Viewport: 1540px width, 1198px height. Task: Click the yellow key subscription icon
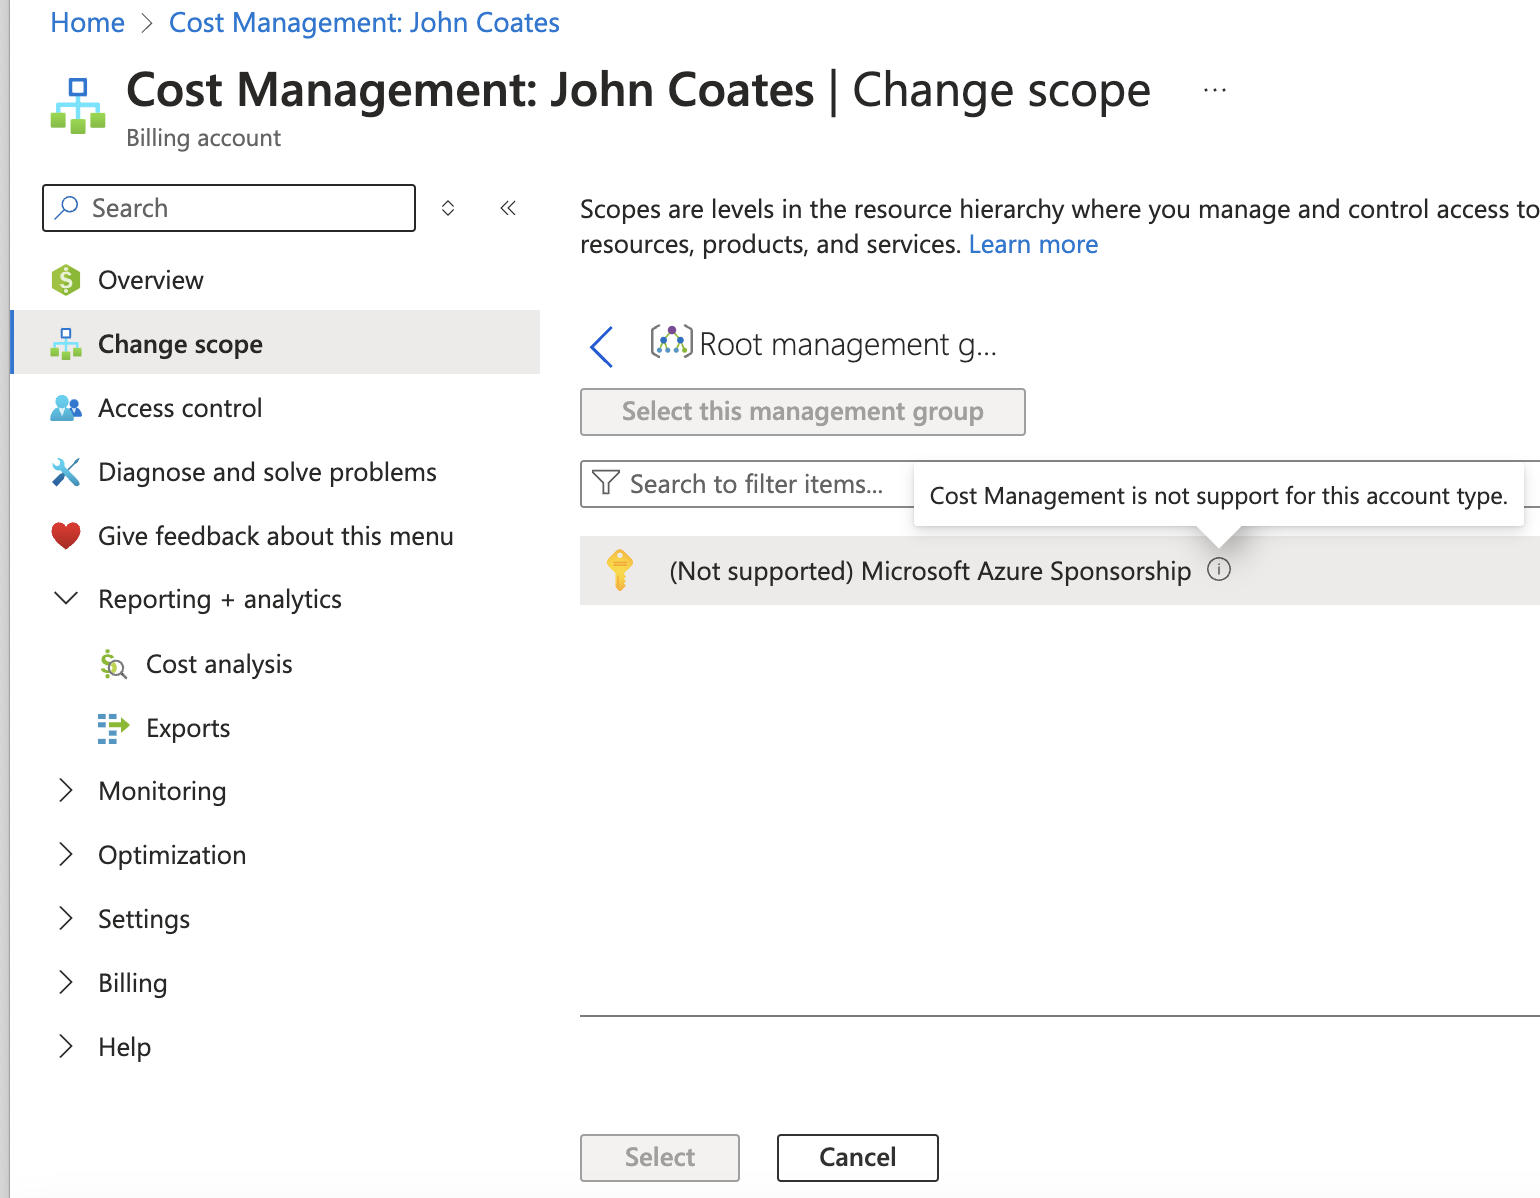coord(620,570)
